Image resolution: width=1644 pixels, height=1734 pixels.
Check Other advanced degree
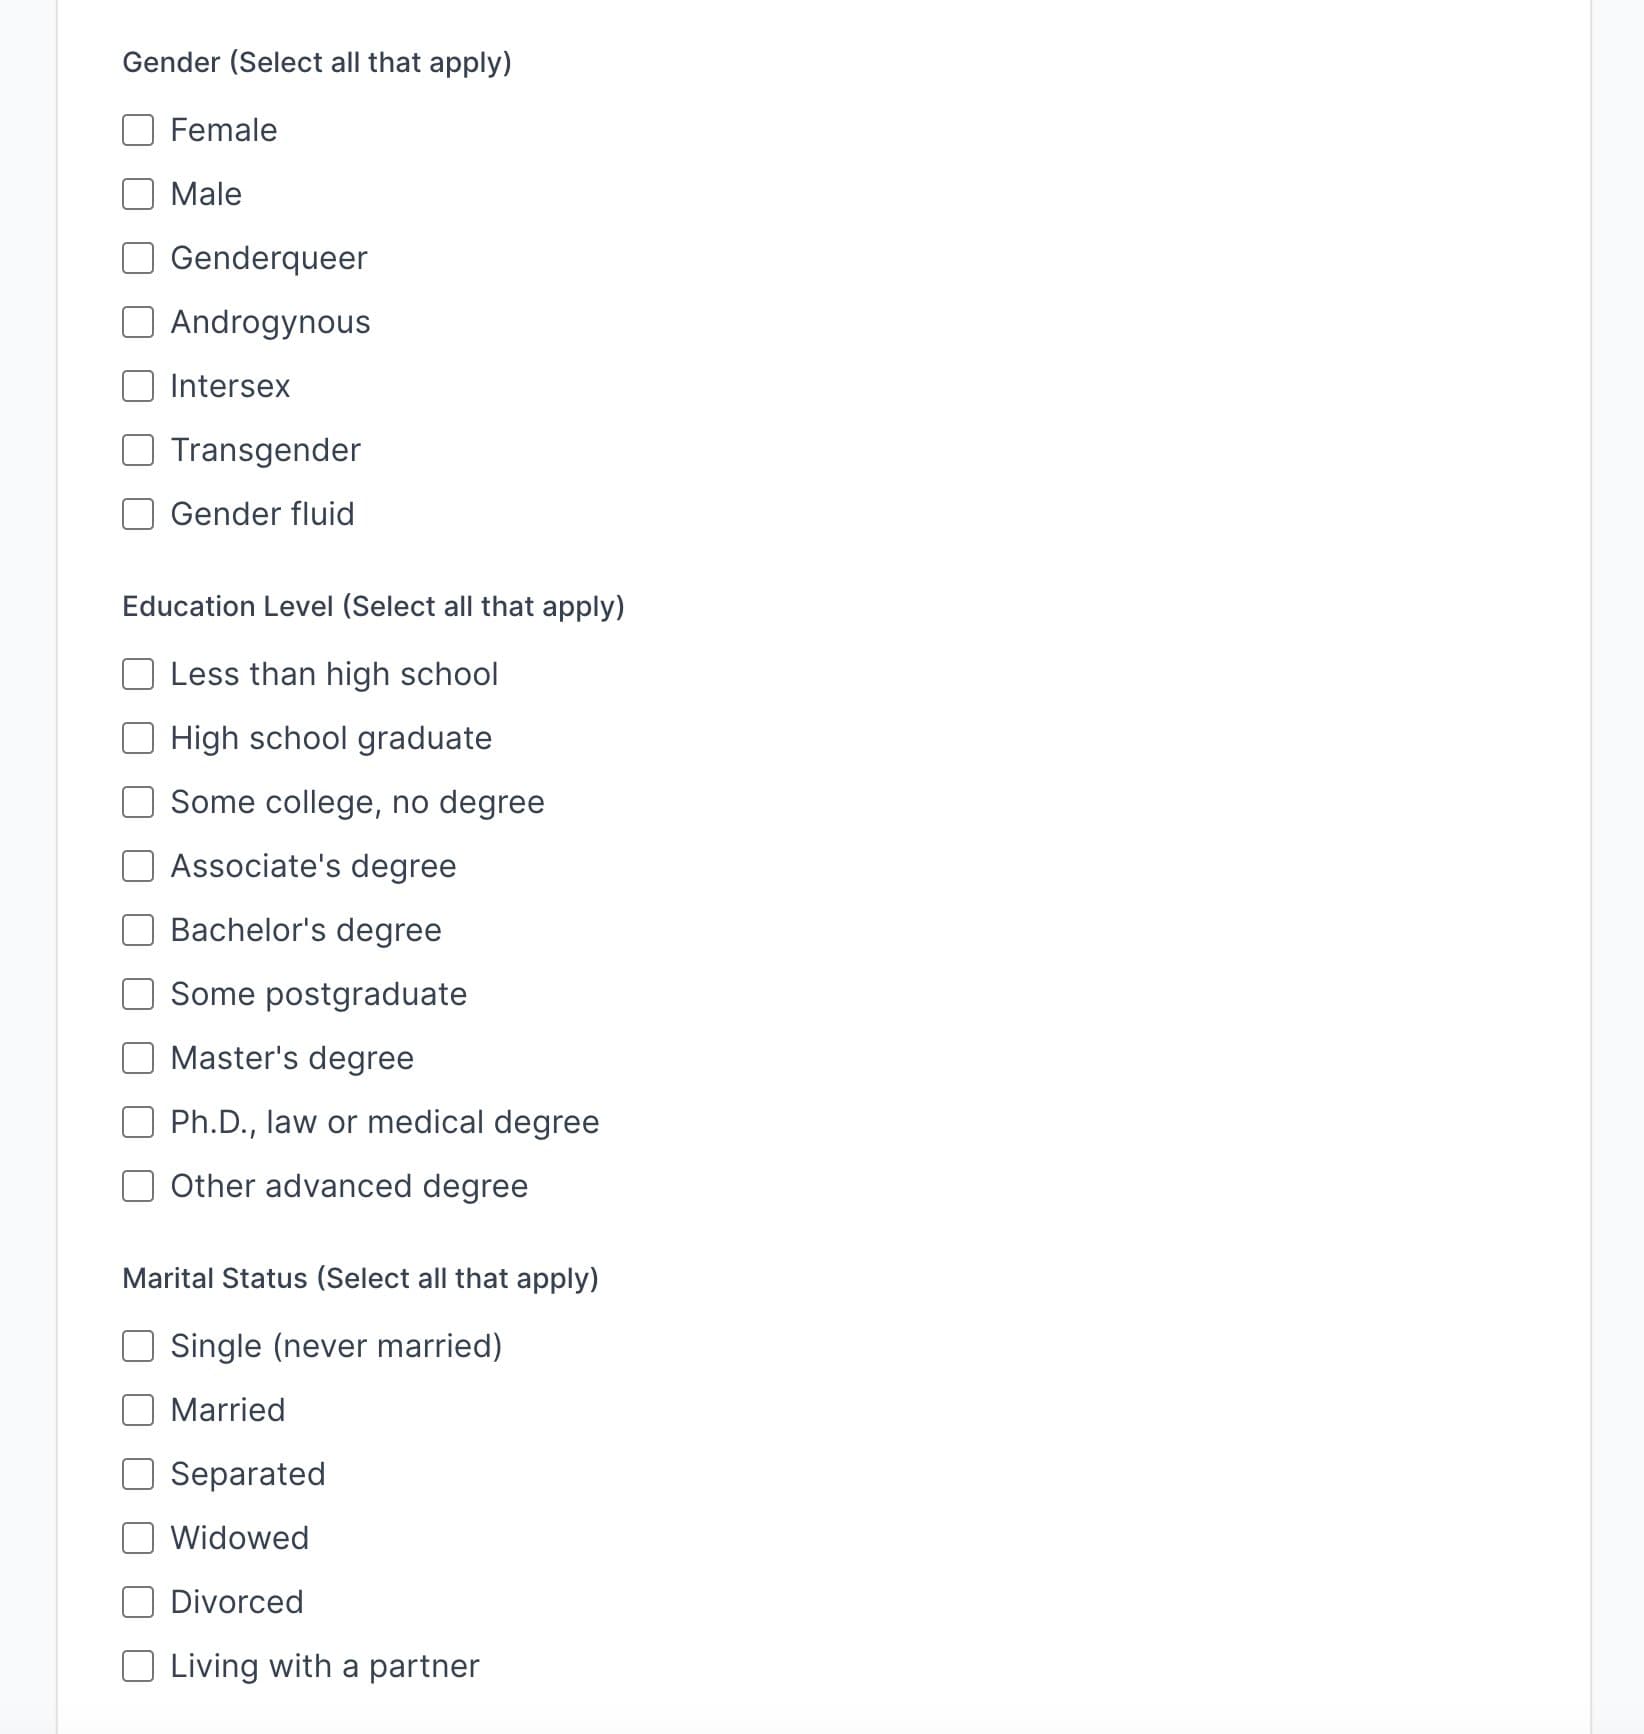[137, 1186]
